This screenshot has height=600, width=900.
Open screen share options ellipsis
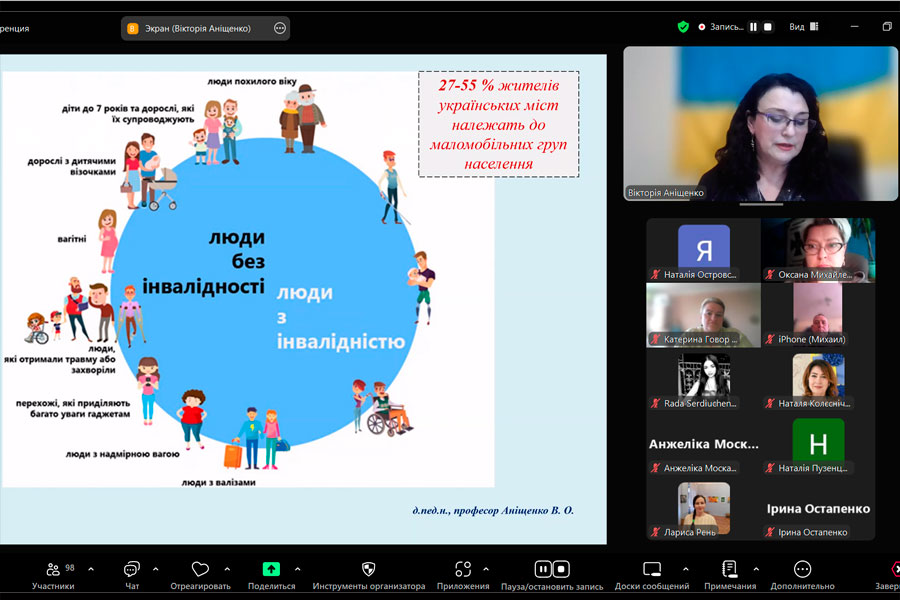coord(280,28)
